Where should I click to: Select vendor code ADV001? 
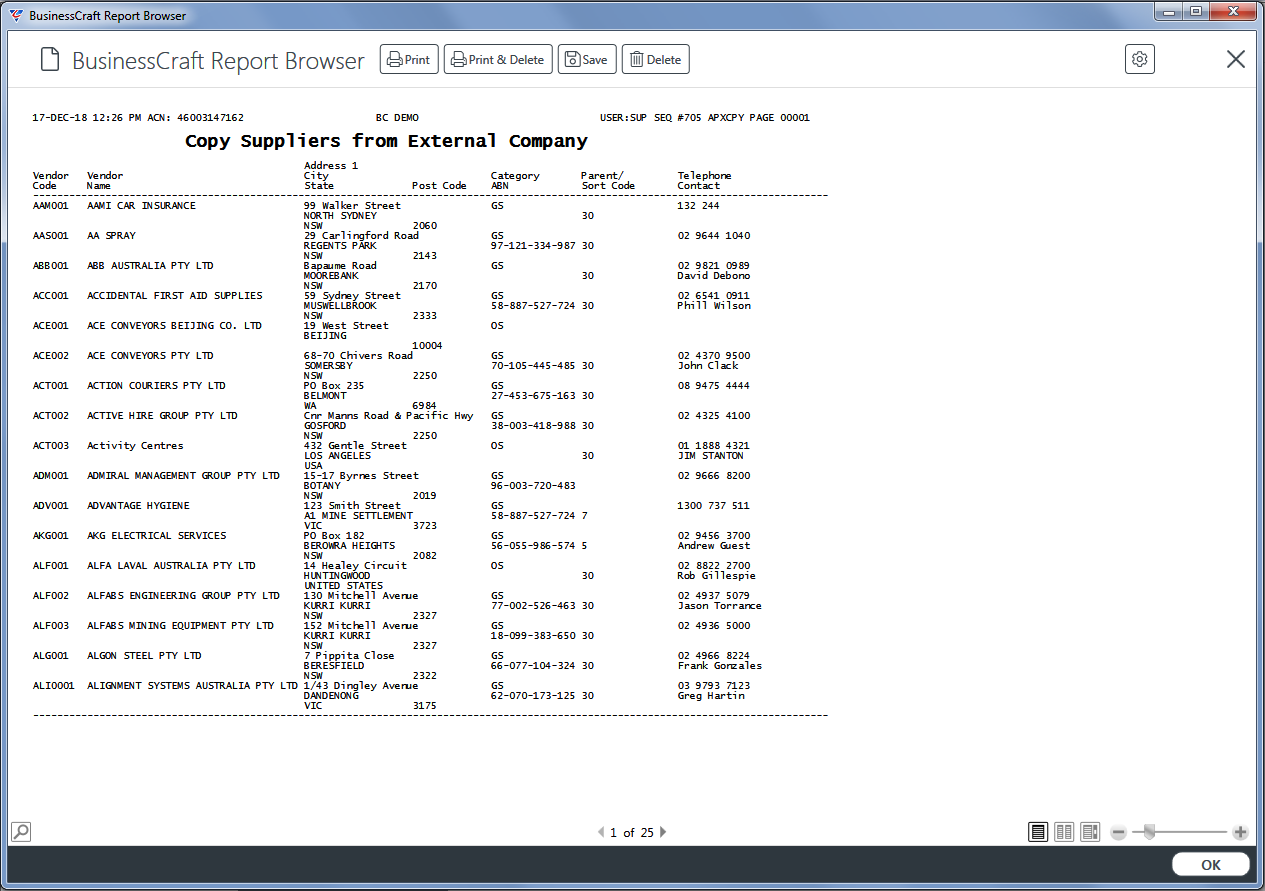pyautogui.click(x=51, y=506)
